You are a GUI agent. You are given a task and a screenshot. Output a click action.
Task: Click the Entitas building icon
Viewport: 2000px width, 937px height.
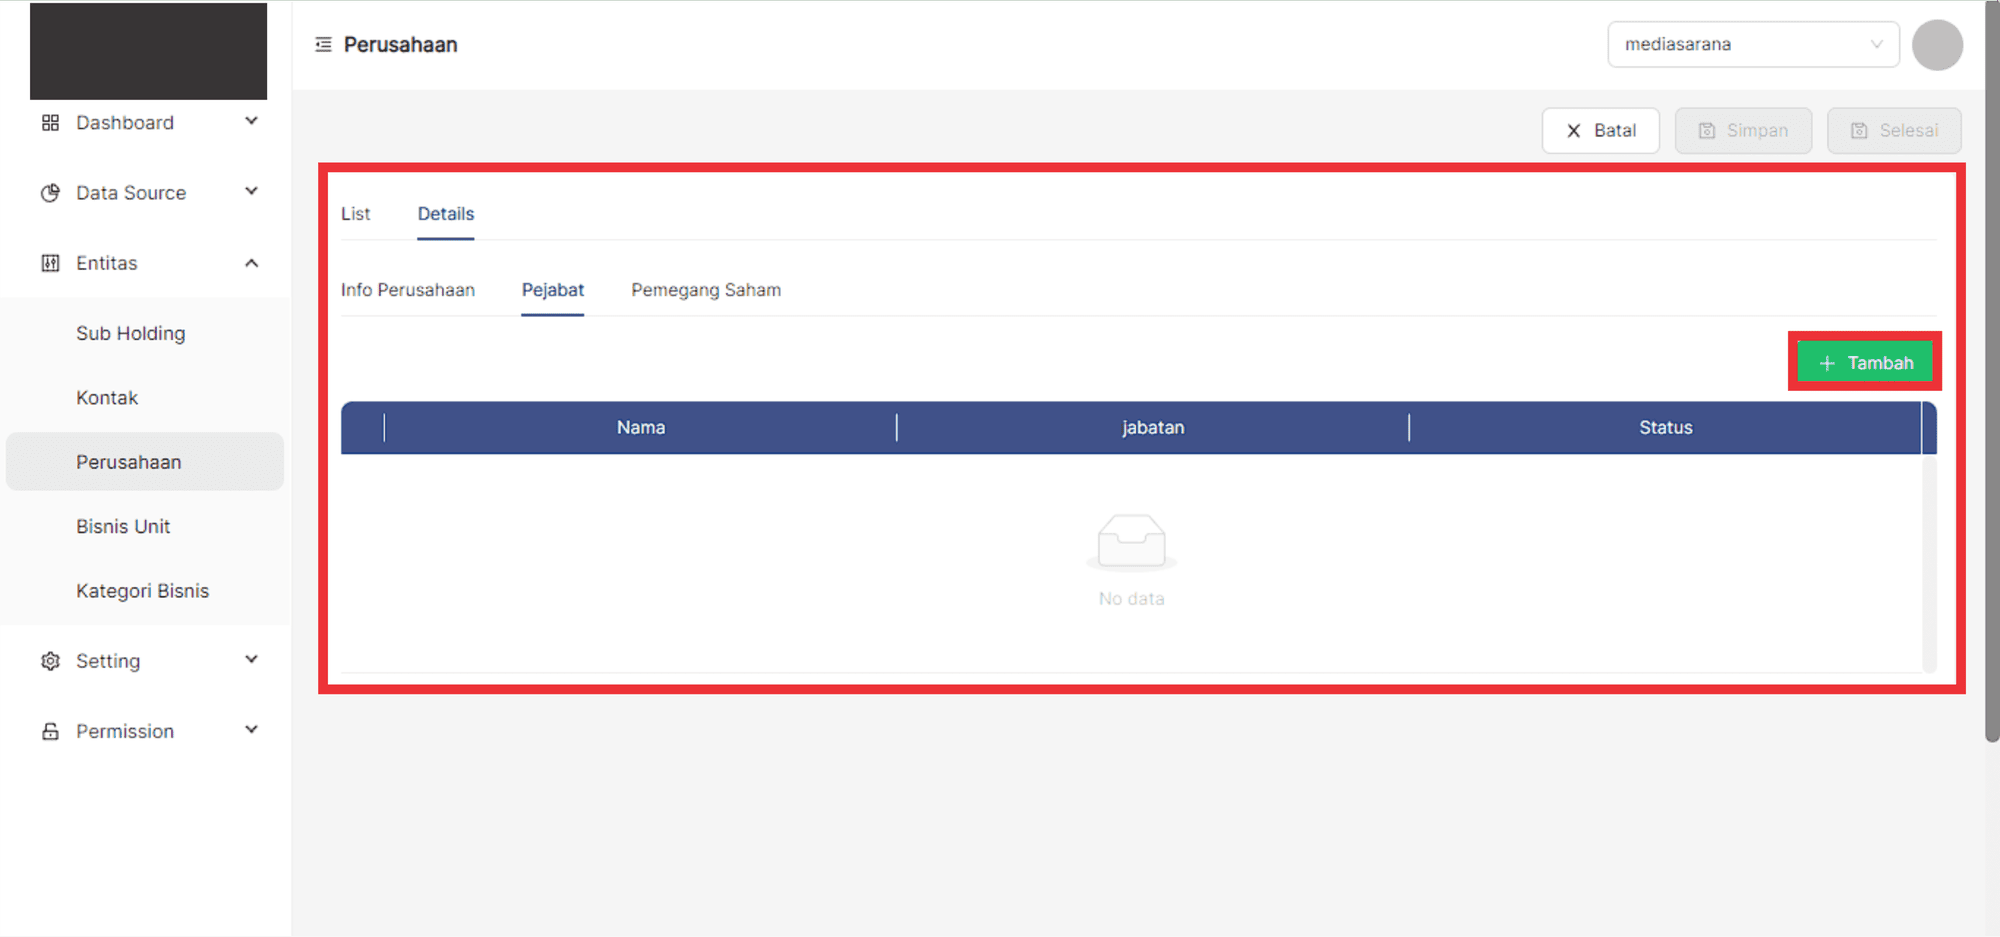click(x=50, y=263)
